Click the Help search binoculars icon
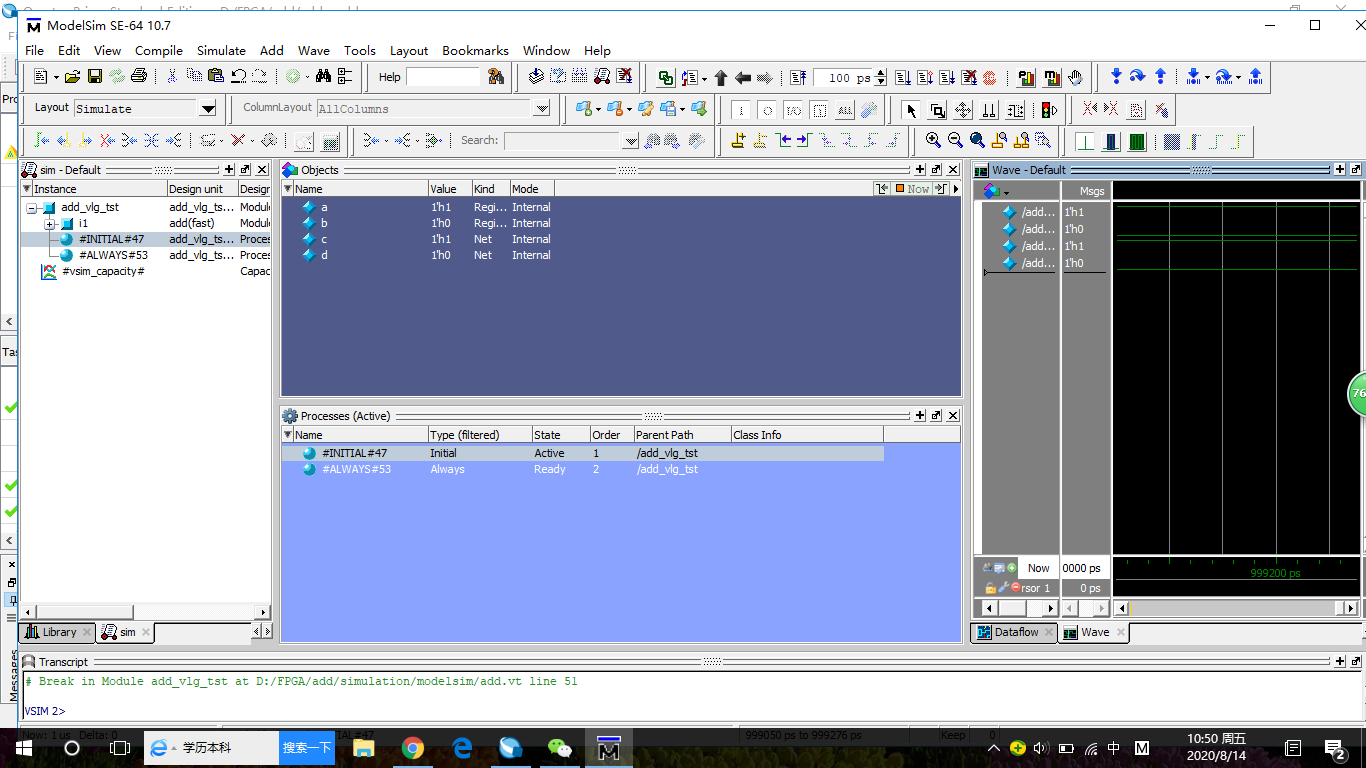 pos(496,77)
